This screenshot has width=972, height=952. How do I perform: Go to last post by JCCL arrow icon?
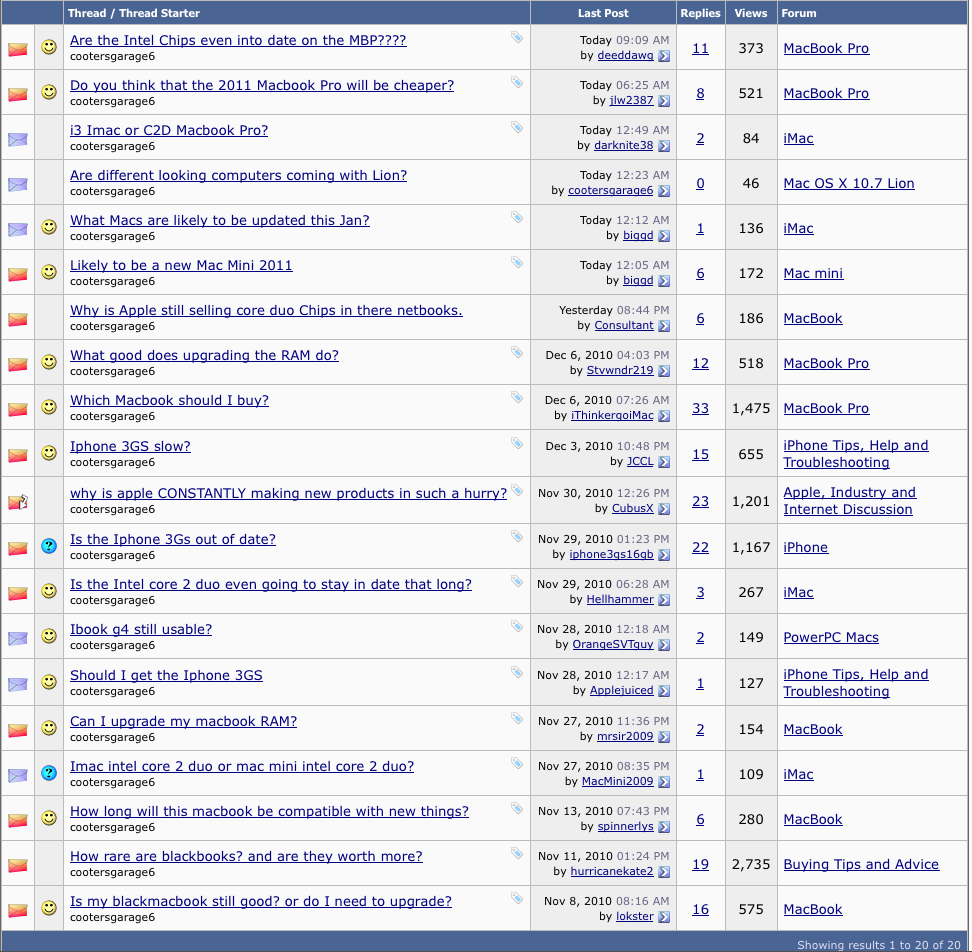[x=664, y=462]
